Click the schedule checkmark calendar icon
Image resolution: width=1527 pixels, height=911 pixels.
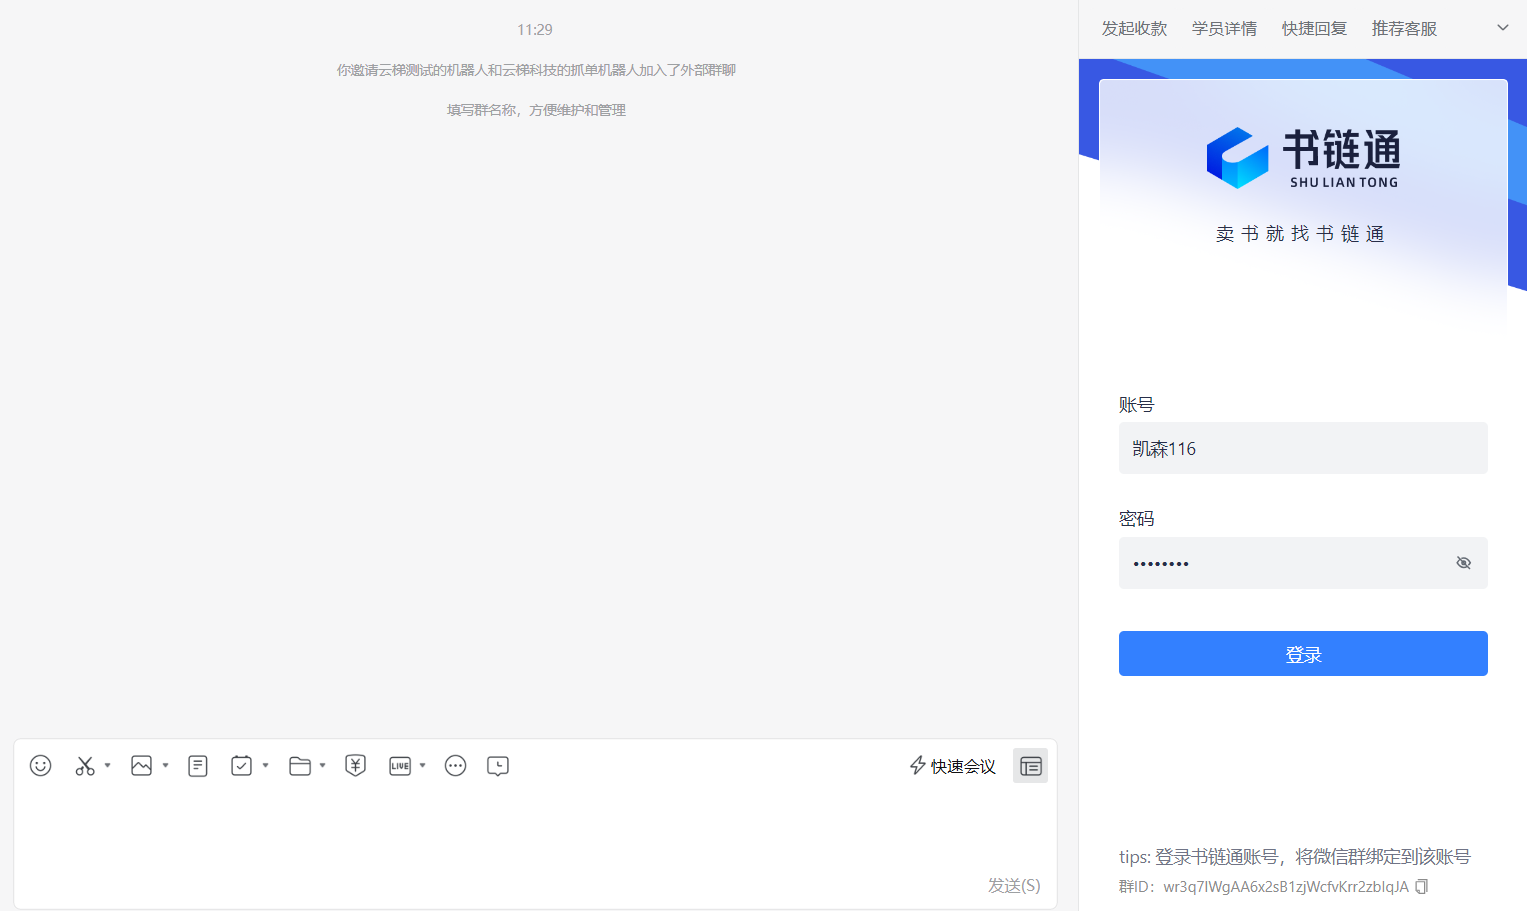(241, 766)
